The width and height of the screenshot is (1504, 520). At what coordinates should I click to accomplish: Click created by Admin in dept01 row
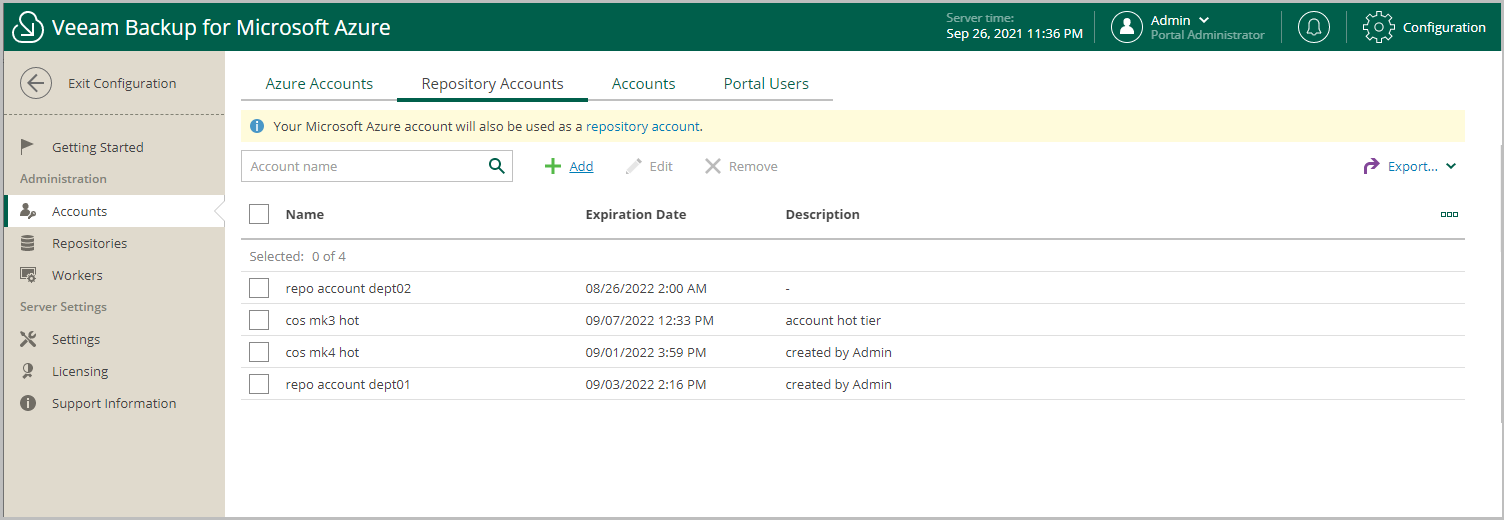point(838,384)
